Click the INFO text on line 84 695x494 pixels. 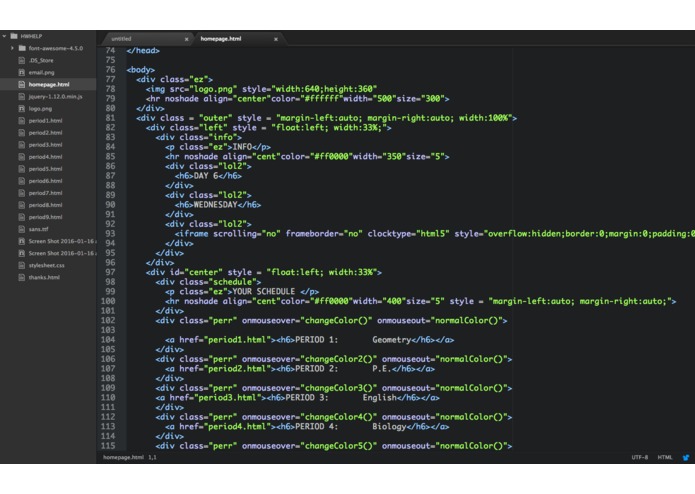point(242,147)
